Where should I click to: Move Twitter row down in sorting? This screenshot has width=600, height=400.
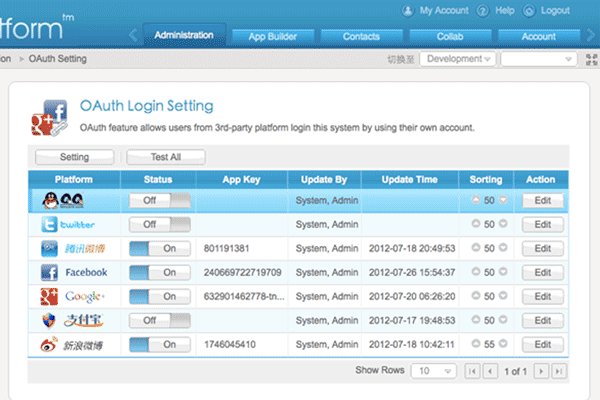pos(503,224)
